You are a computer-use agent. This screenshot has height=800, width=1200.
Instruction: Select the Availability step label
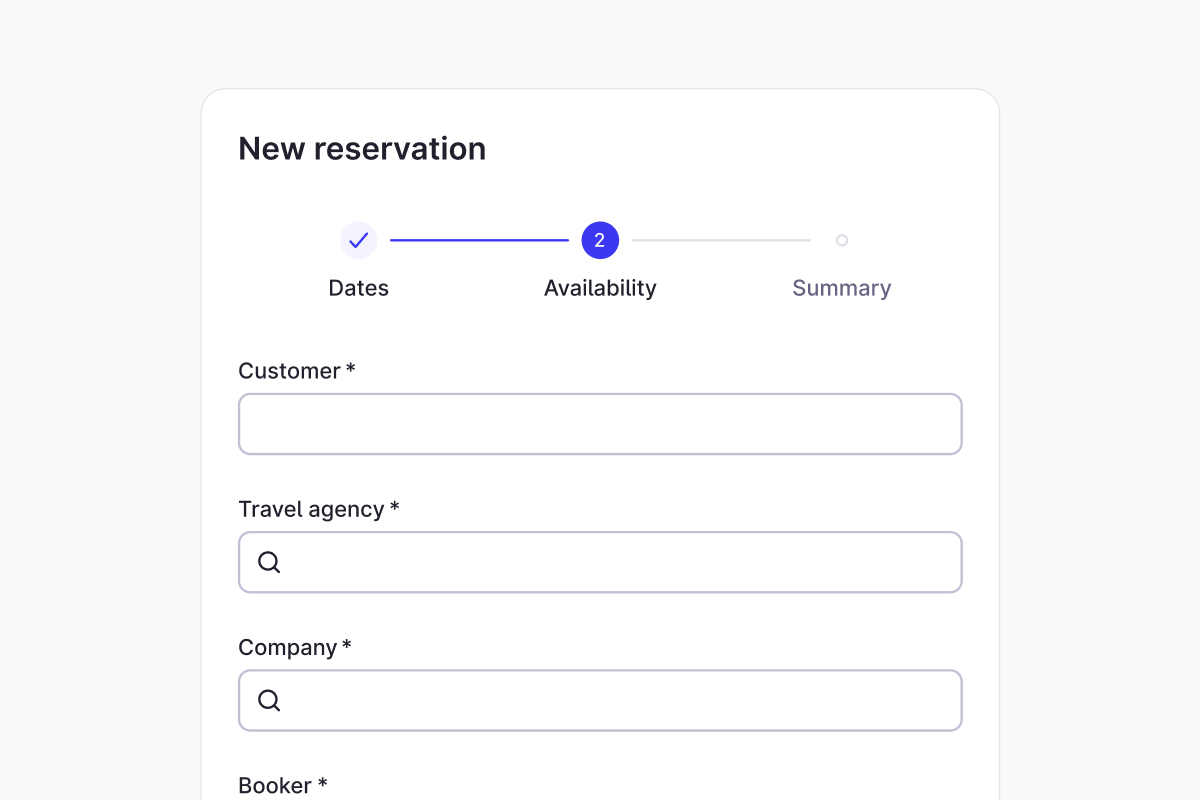(600, 288)
